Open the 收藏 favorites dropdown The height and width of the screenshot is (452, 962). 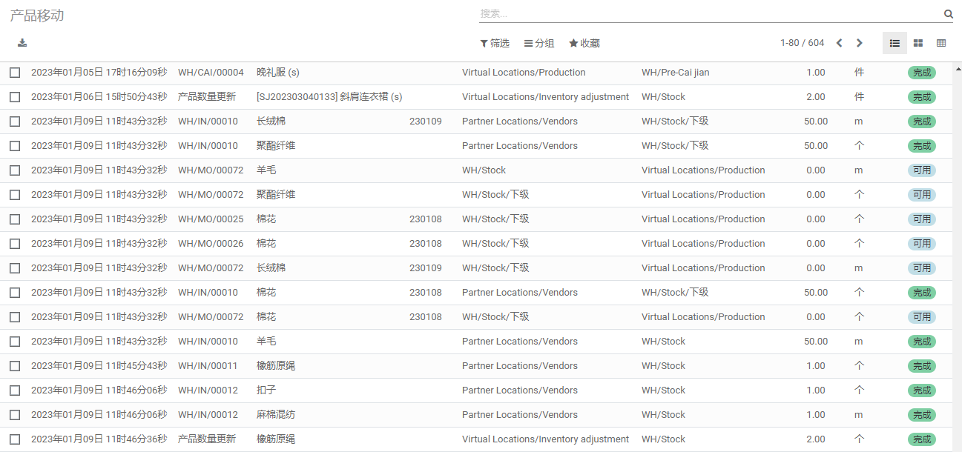pyautogui.click(x=584, y=44)
